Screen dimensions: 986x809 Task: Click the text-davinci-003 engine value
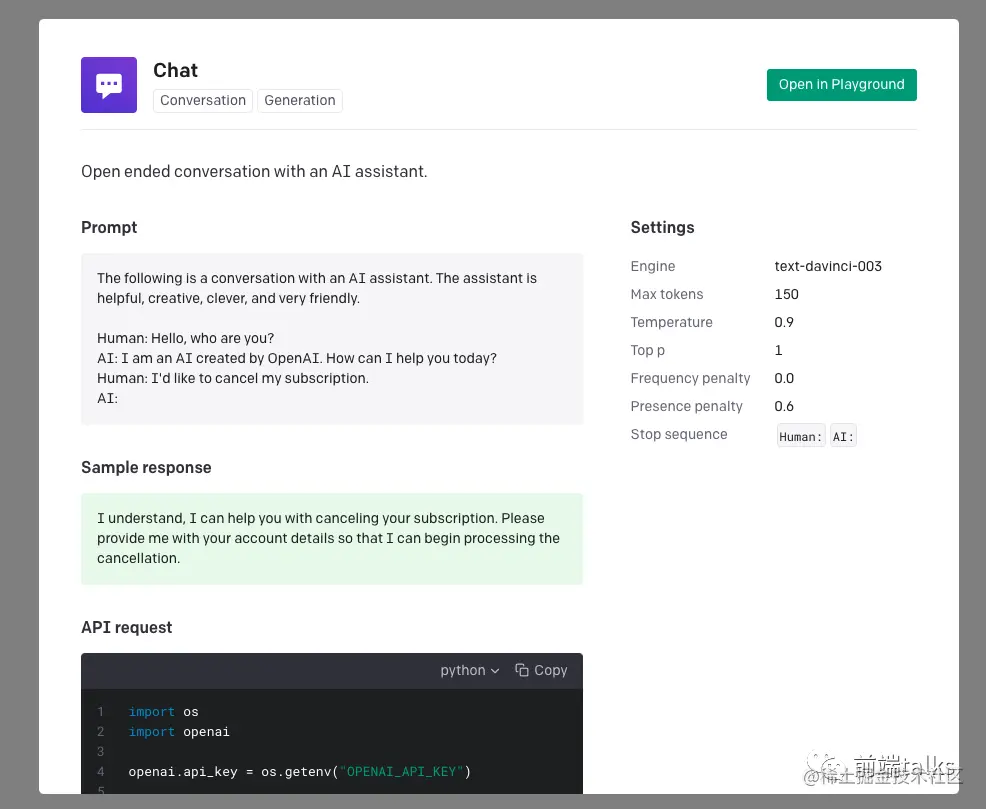(828, 266)
